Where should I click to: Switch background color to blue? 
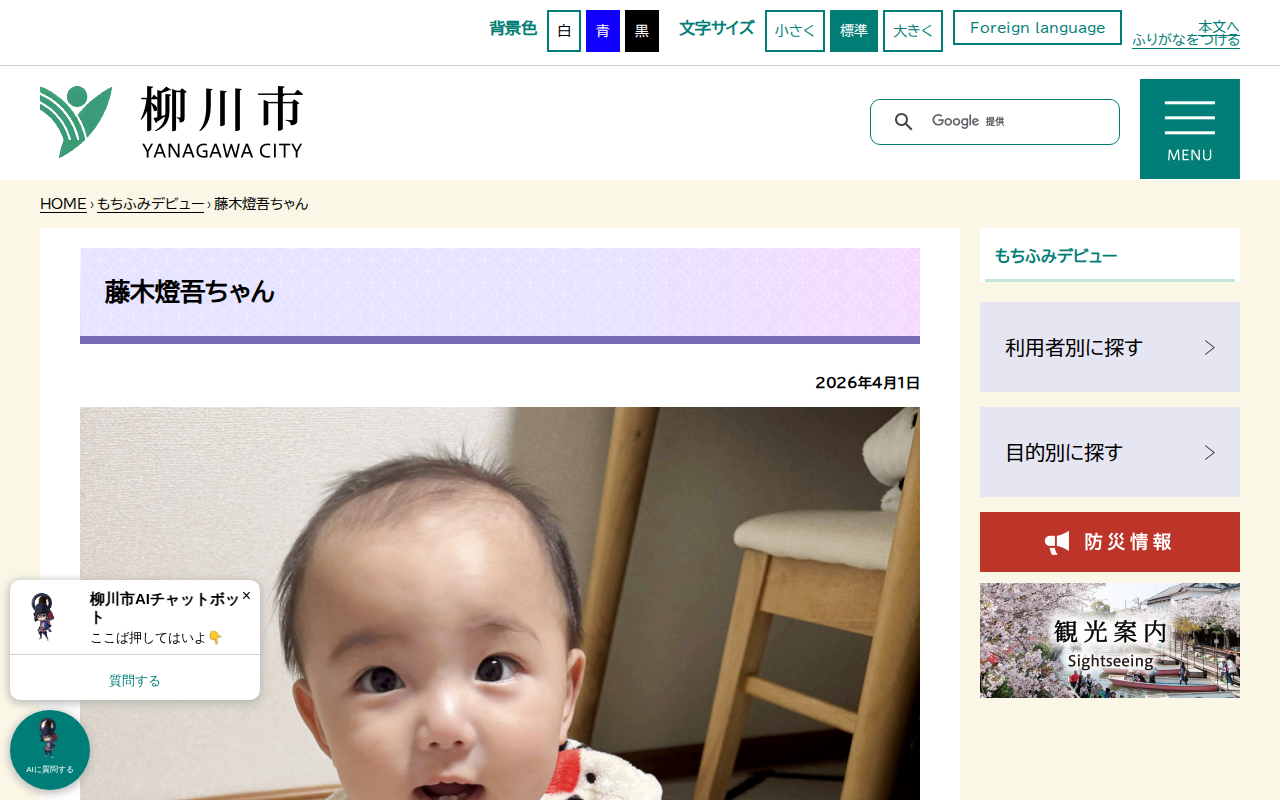(603, 31)
